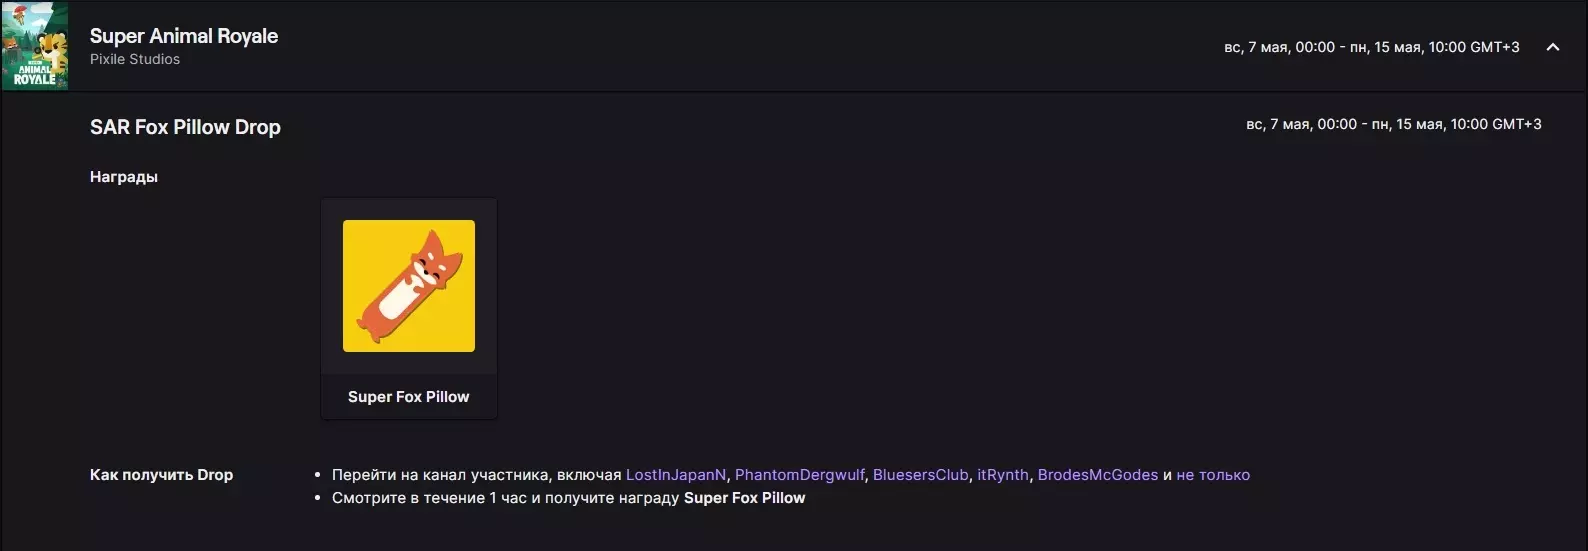Click the "Перейти на канал участника" instruction text
Image resolution: width=1588 pixels, height=551 pixels.
pyautogui.click(x=440, y=475)
